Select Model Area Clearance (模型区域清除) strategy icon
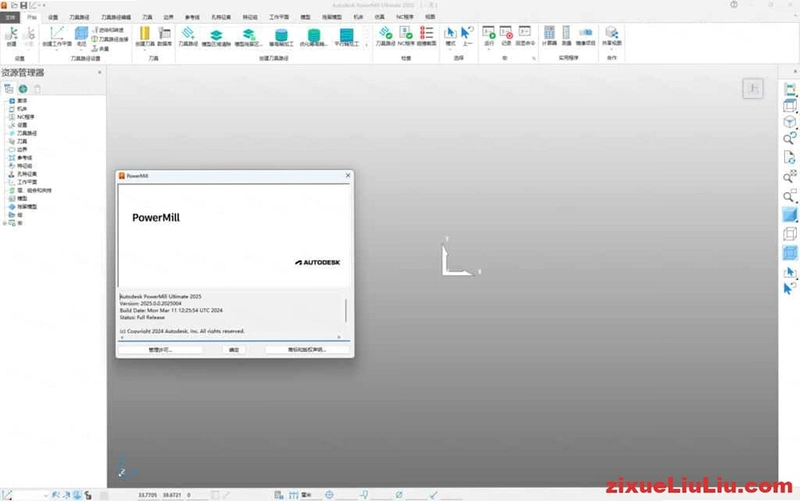This screenshot has width=800, height=501. point(216,35)
